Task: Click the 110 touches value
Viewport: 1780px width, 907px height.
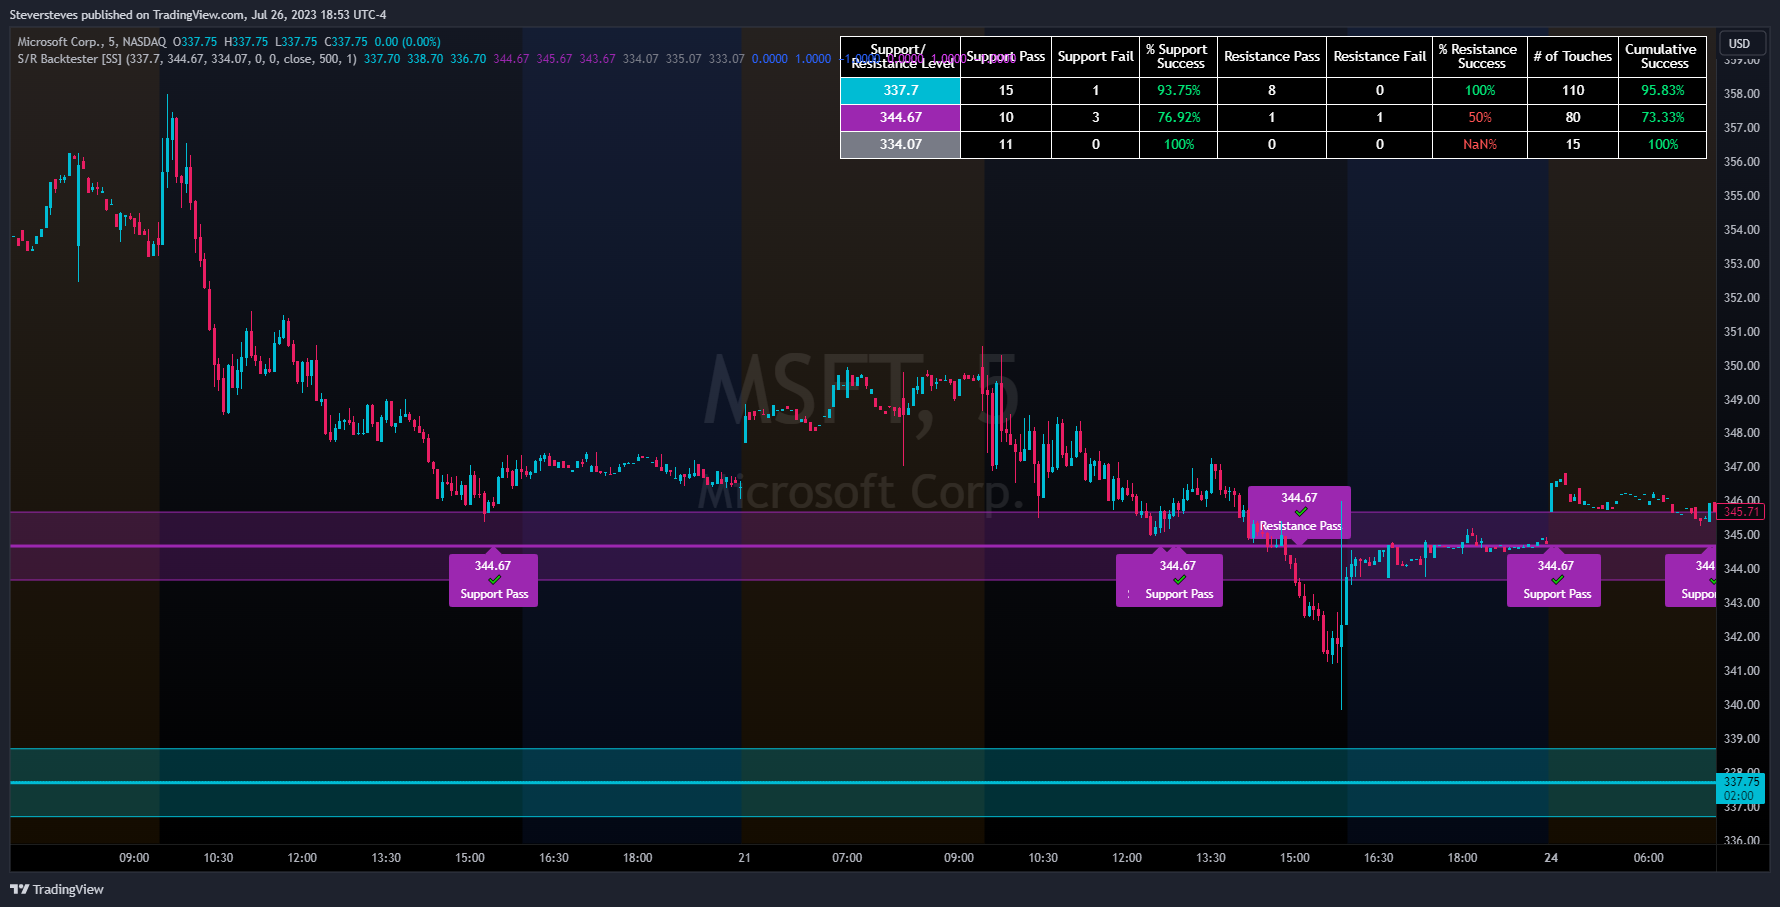Action: 1573,90
